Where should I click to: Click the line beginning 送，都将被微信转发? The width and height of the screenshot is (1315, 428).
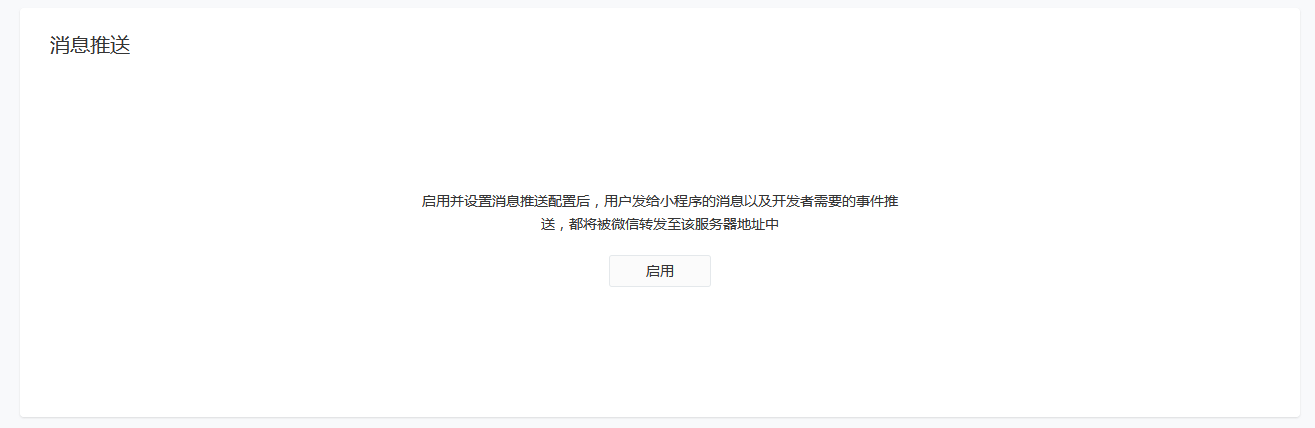(660, 225)
